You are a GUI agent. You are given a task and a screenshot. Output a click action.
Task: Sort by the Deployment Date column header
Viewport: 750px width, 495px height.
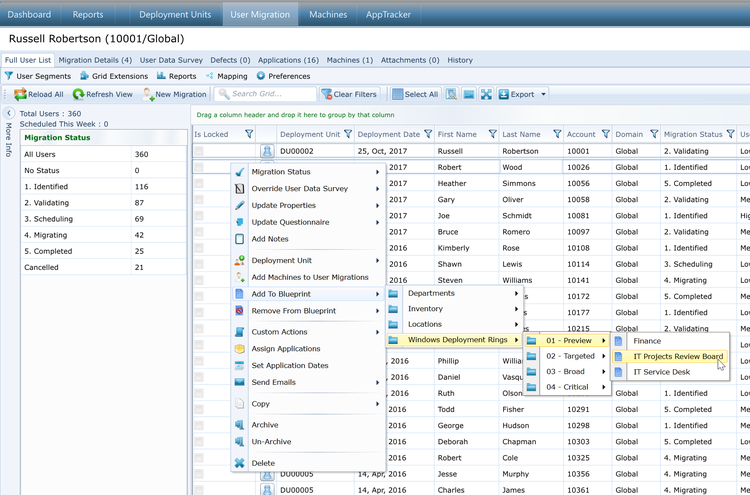point(388,134)
